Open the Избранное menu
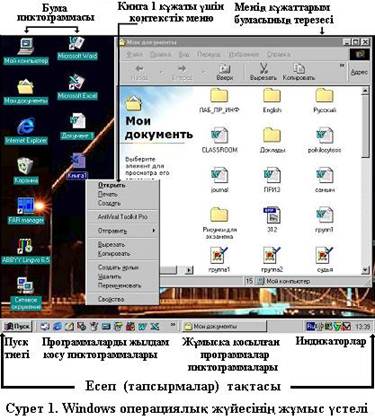Image resolution: width=375 pixels, height=420 pixels. point(243,54)
